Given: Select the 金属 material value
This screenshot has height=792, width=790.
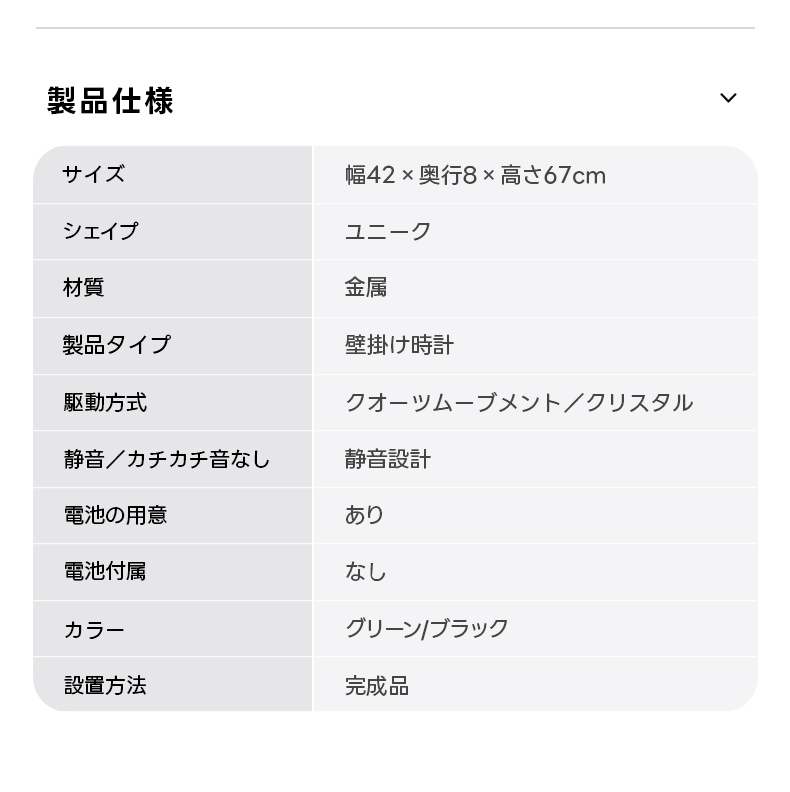Looking at the screenshot, I should point(366,288).
